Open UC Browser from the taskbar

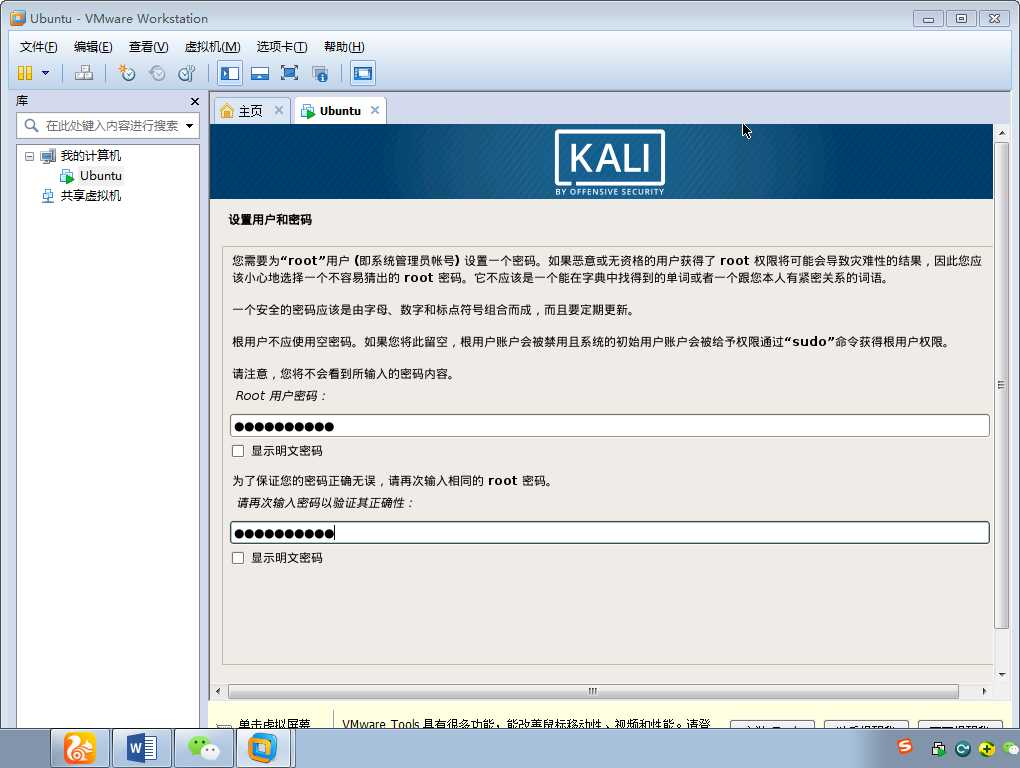(79, 748)
